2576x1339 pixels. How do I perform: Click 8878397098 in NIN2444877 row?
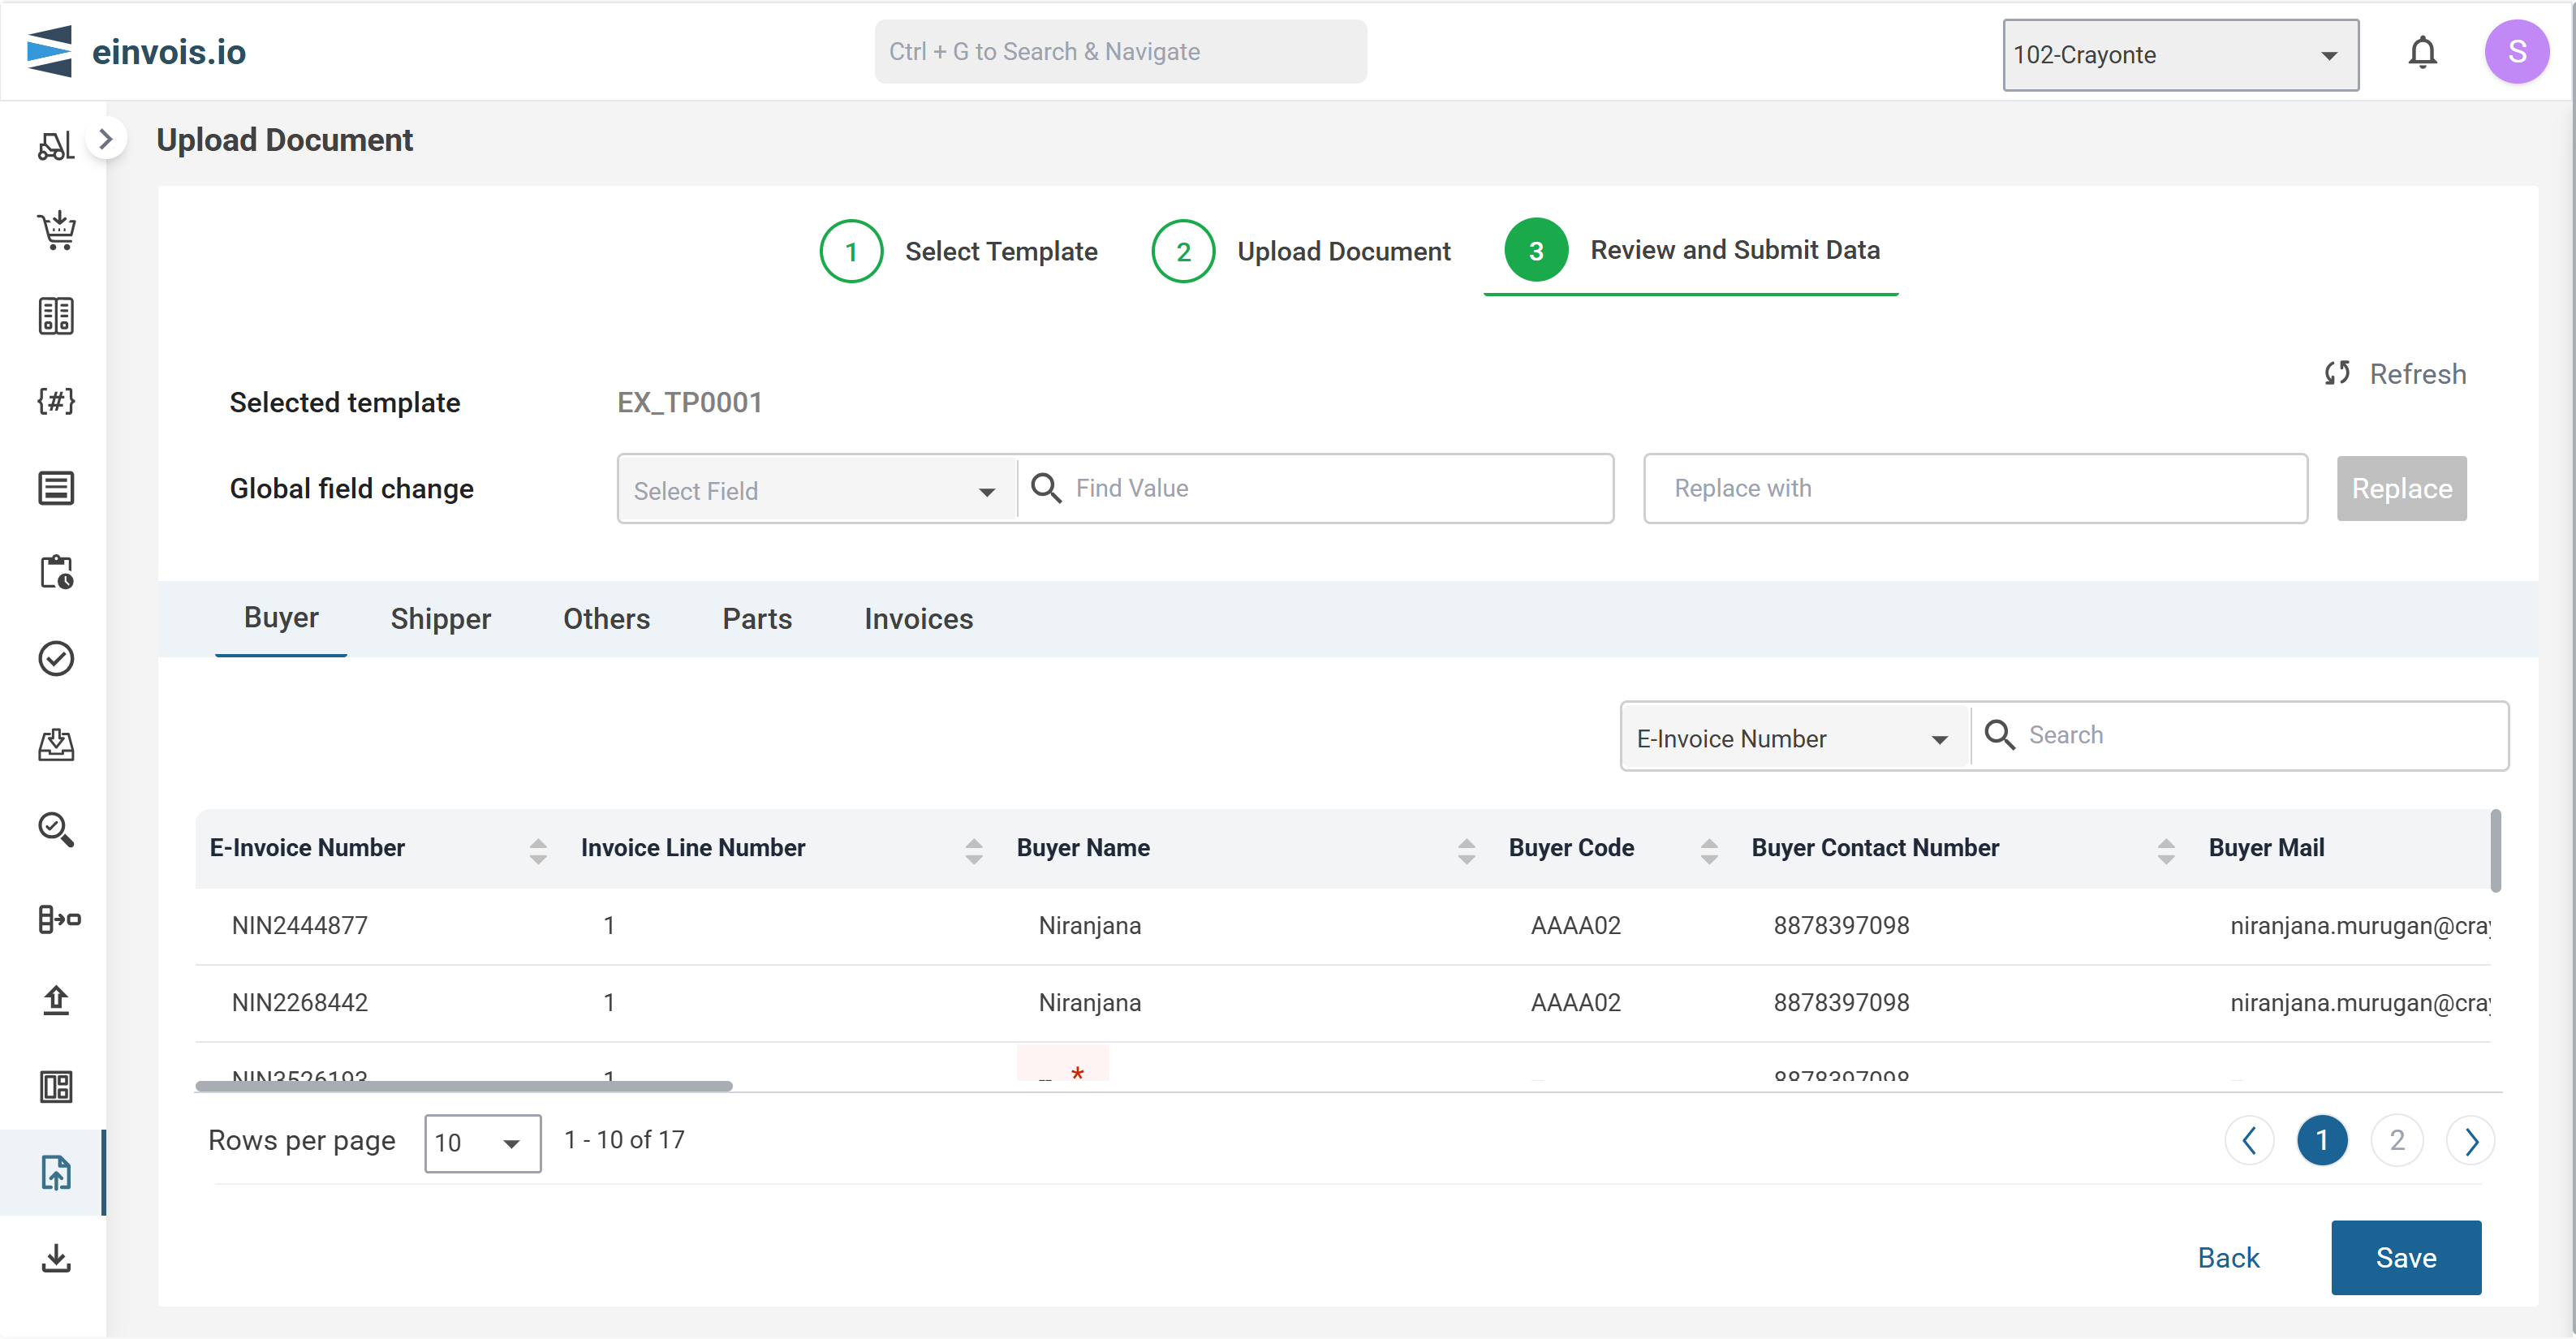(x=1841, y=925)
